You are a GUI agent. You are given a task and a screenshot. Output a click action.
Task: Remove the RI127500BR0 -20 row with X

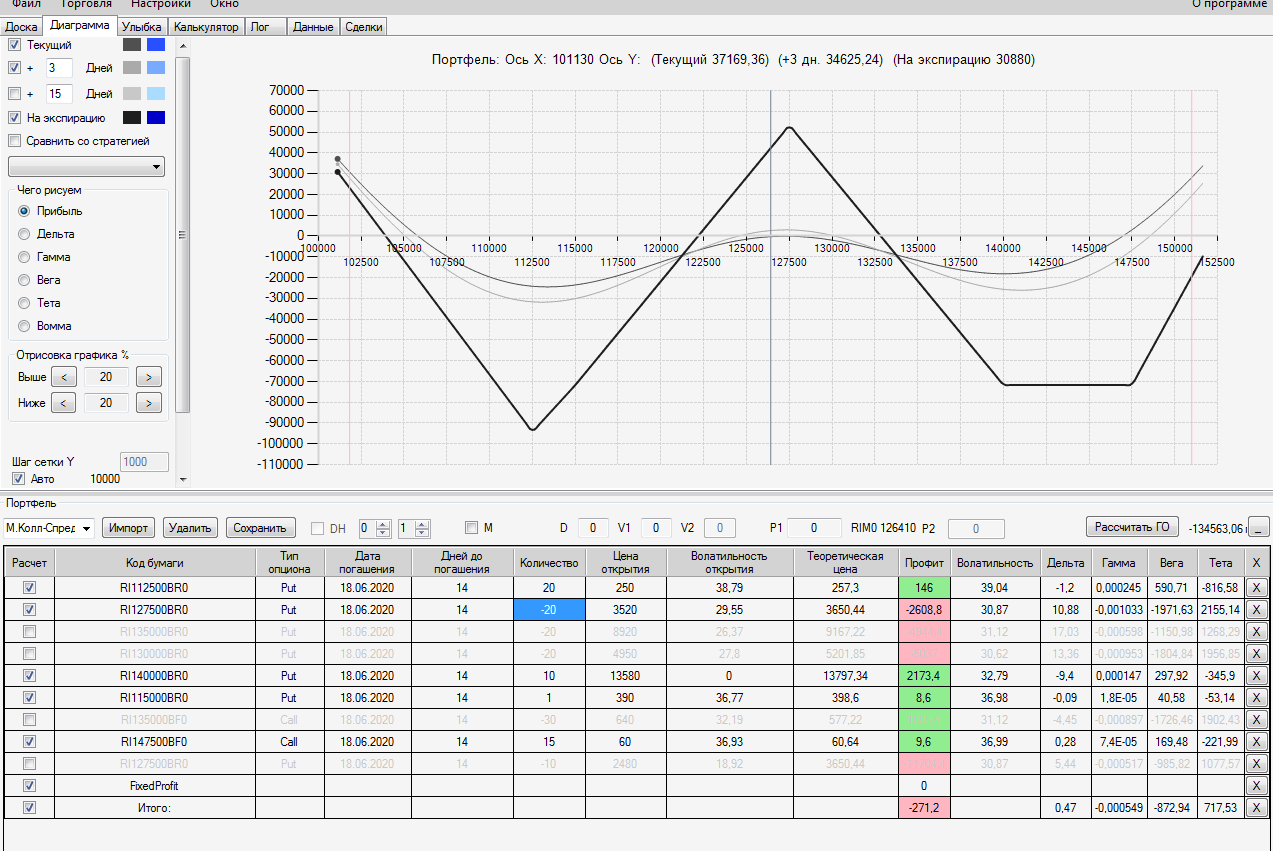pyautogui.click(x=1256, y=610)
